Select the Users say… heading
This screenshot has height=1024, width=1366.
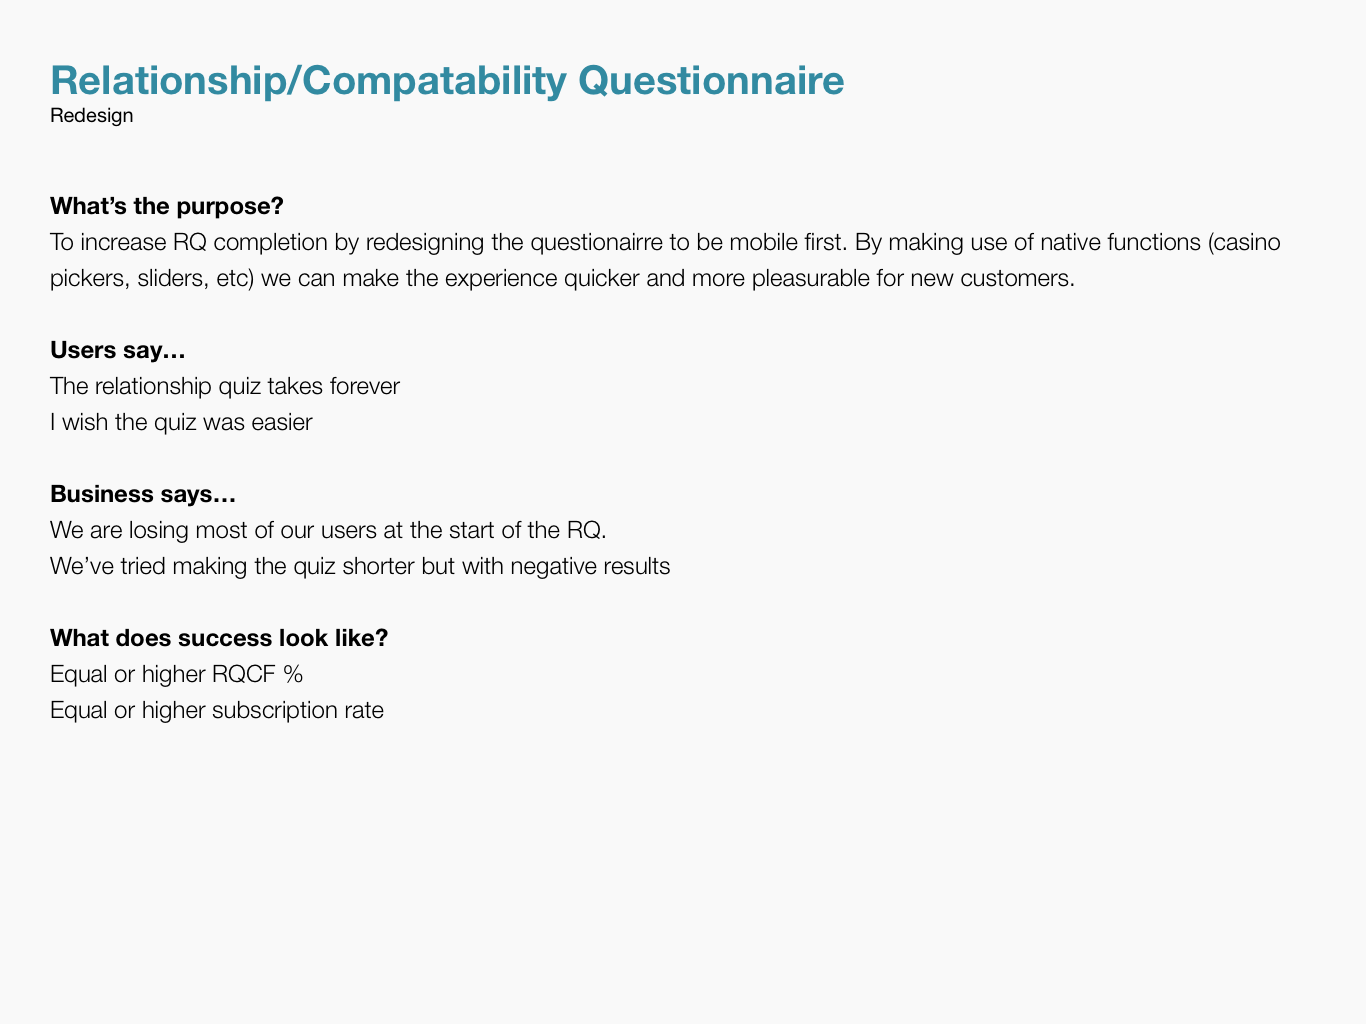(x=118, y=350)
